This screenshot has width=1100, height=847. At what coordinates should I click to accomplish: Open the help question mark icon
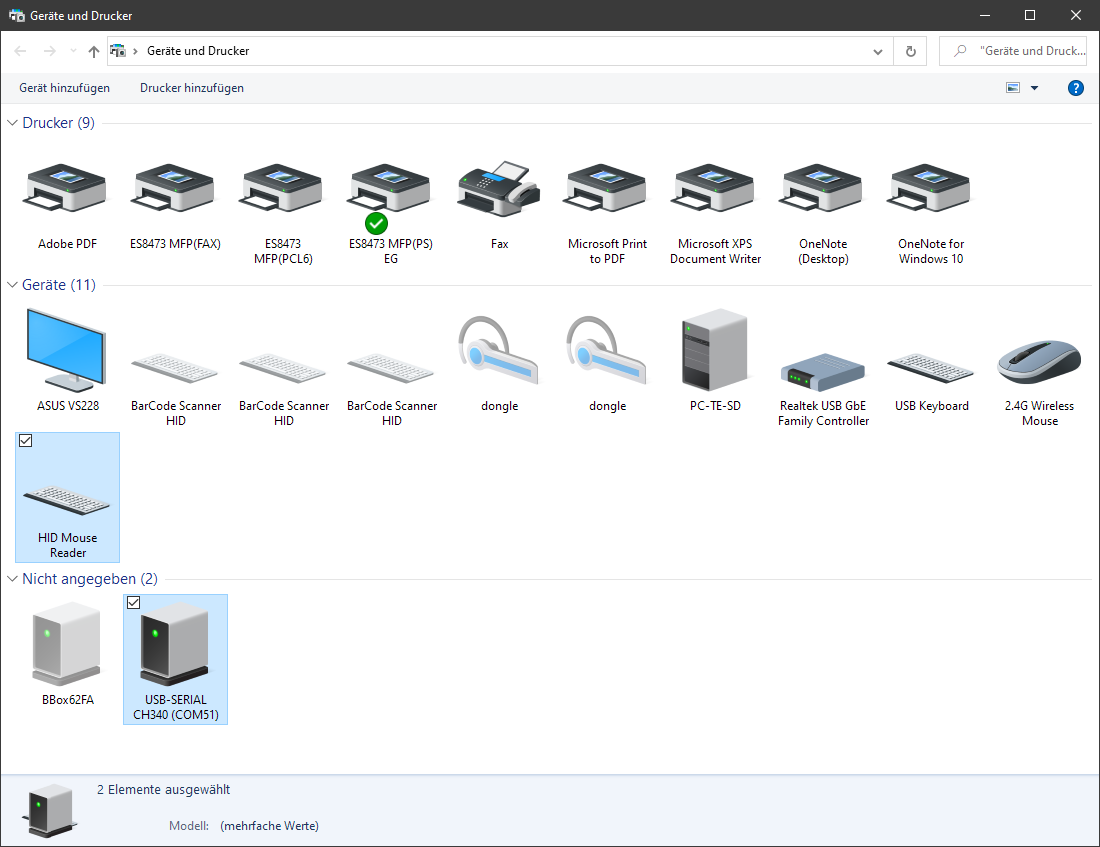(x=1076, y=88)
